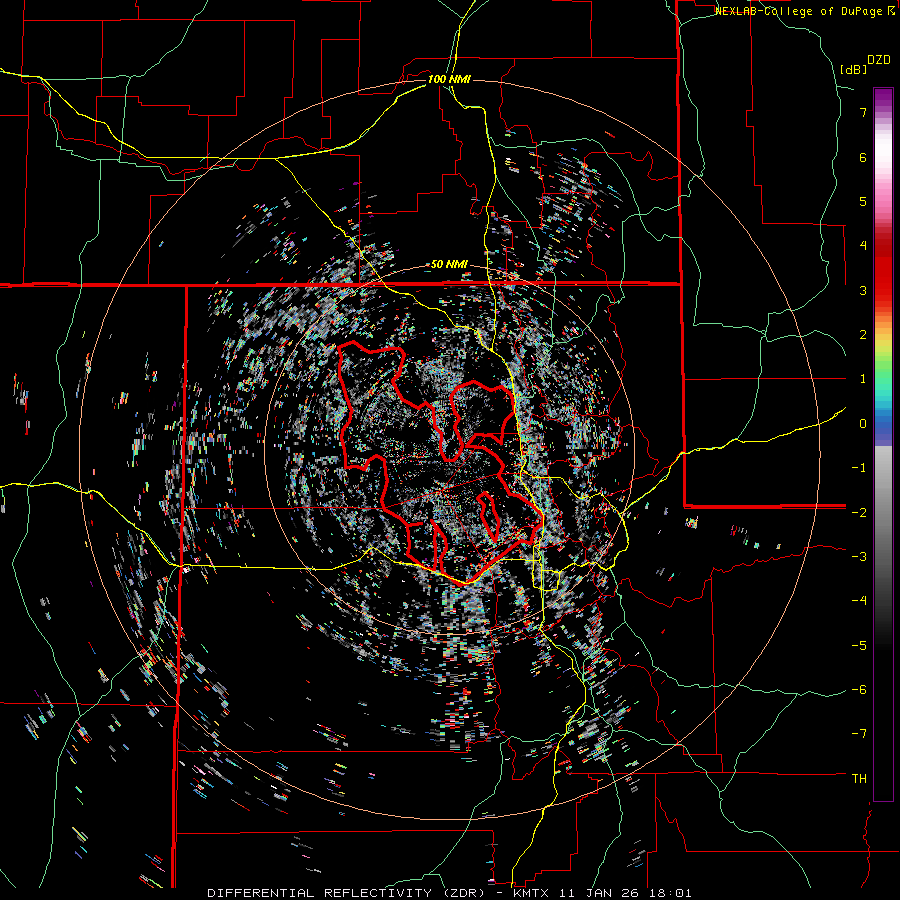Click the ZDR color scale bar

click(883, 444)
